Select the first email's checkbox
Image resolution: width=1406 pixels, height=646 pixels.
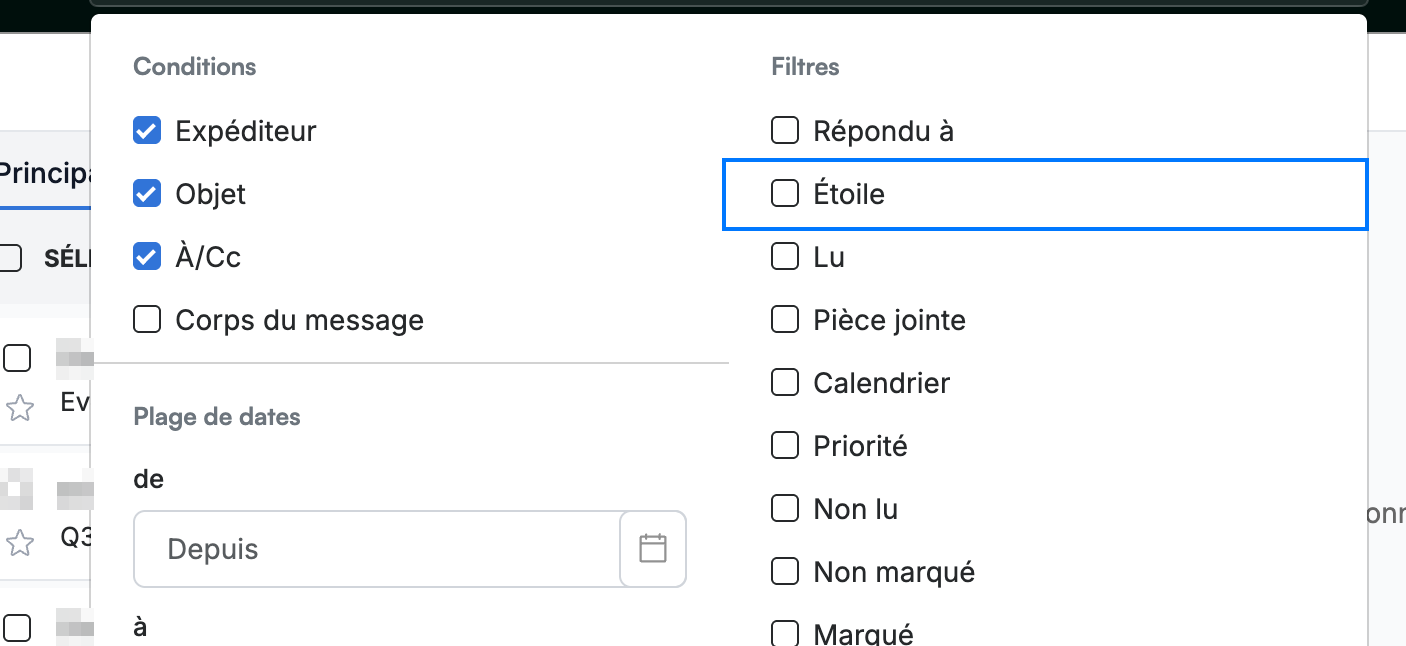tap(17, 357)
